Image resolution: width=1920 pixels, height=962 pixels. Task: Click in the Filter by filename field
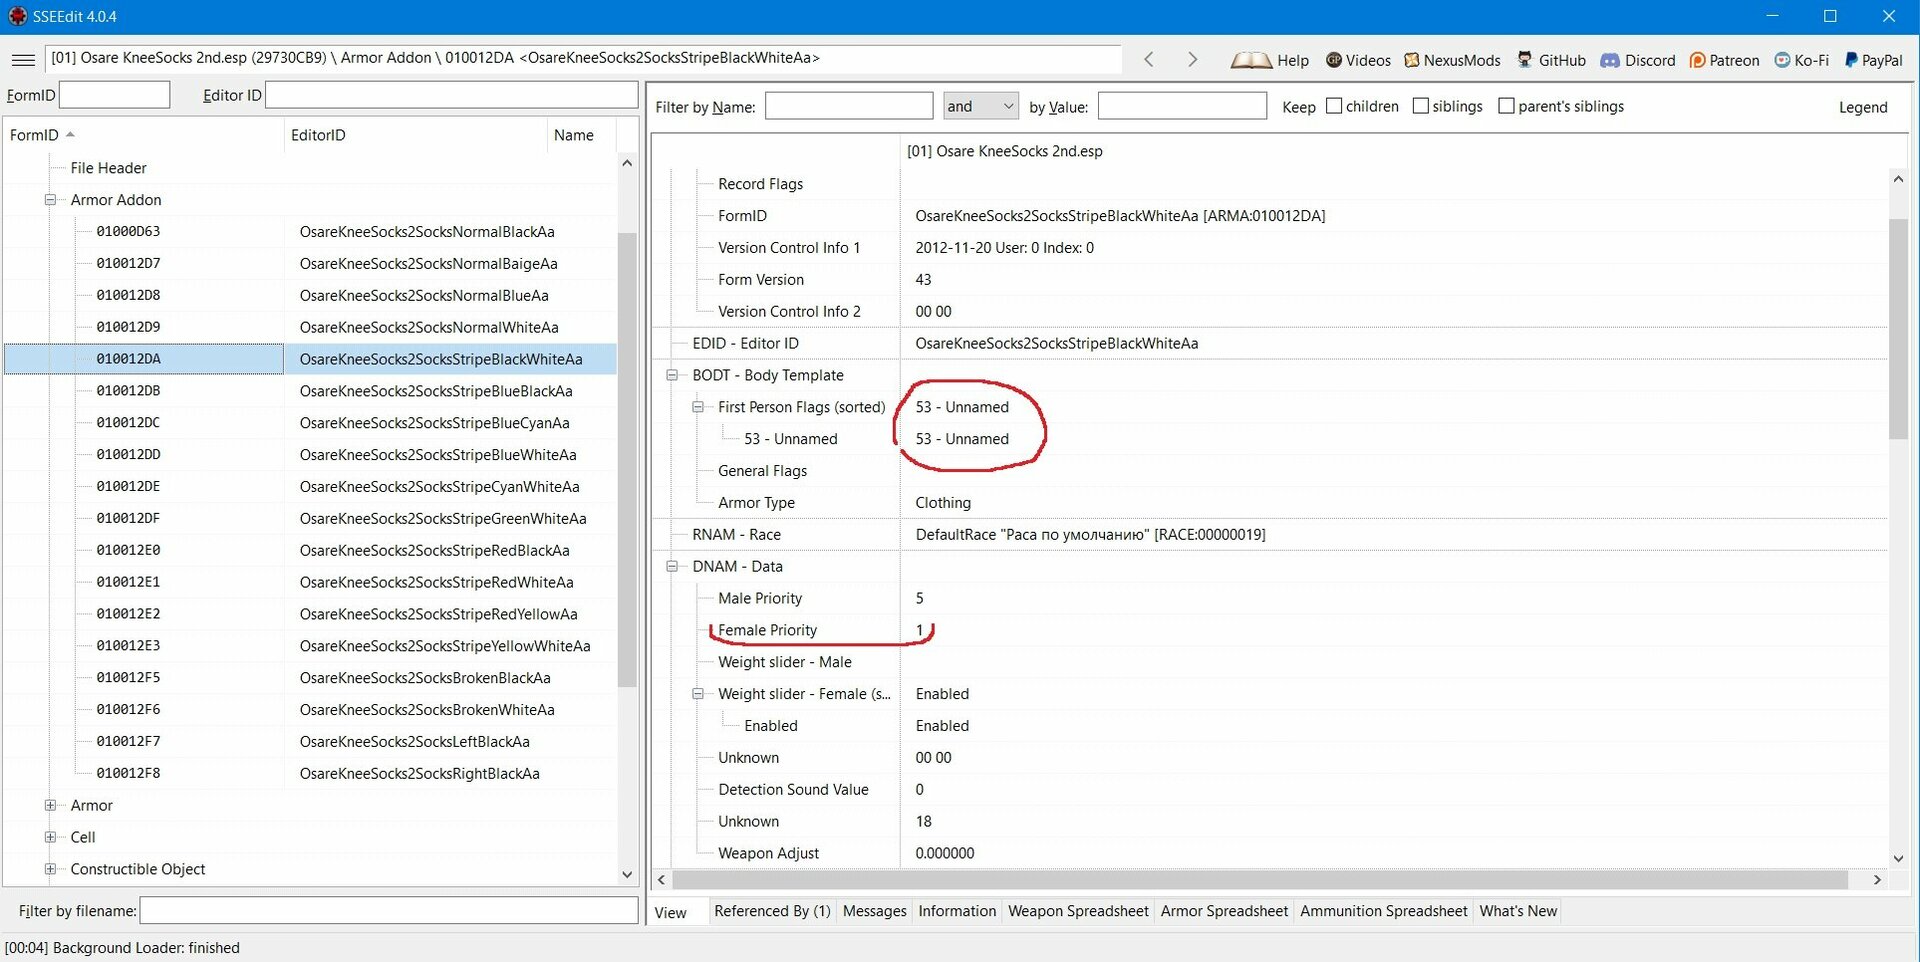[388, 910]
